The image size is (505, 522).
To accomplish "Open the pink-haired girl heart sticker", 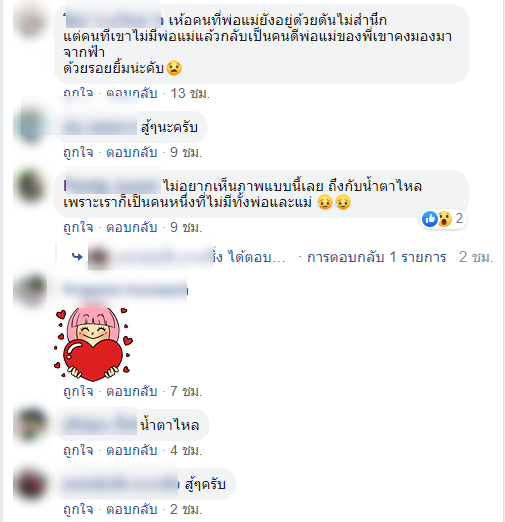I will pos(93,344).
